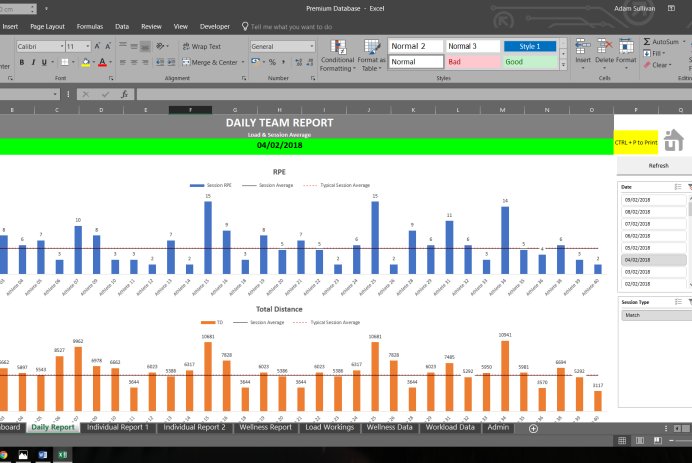
Task: Open Format as Table menu
Action: 372,55
